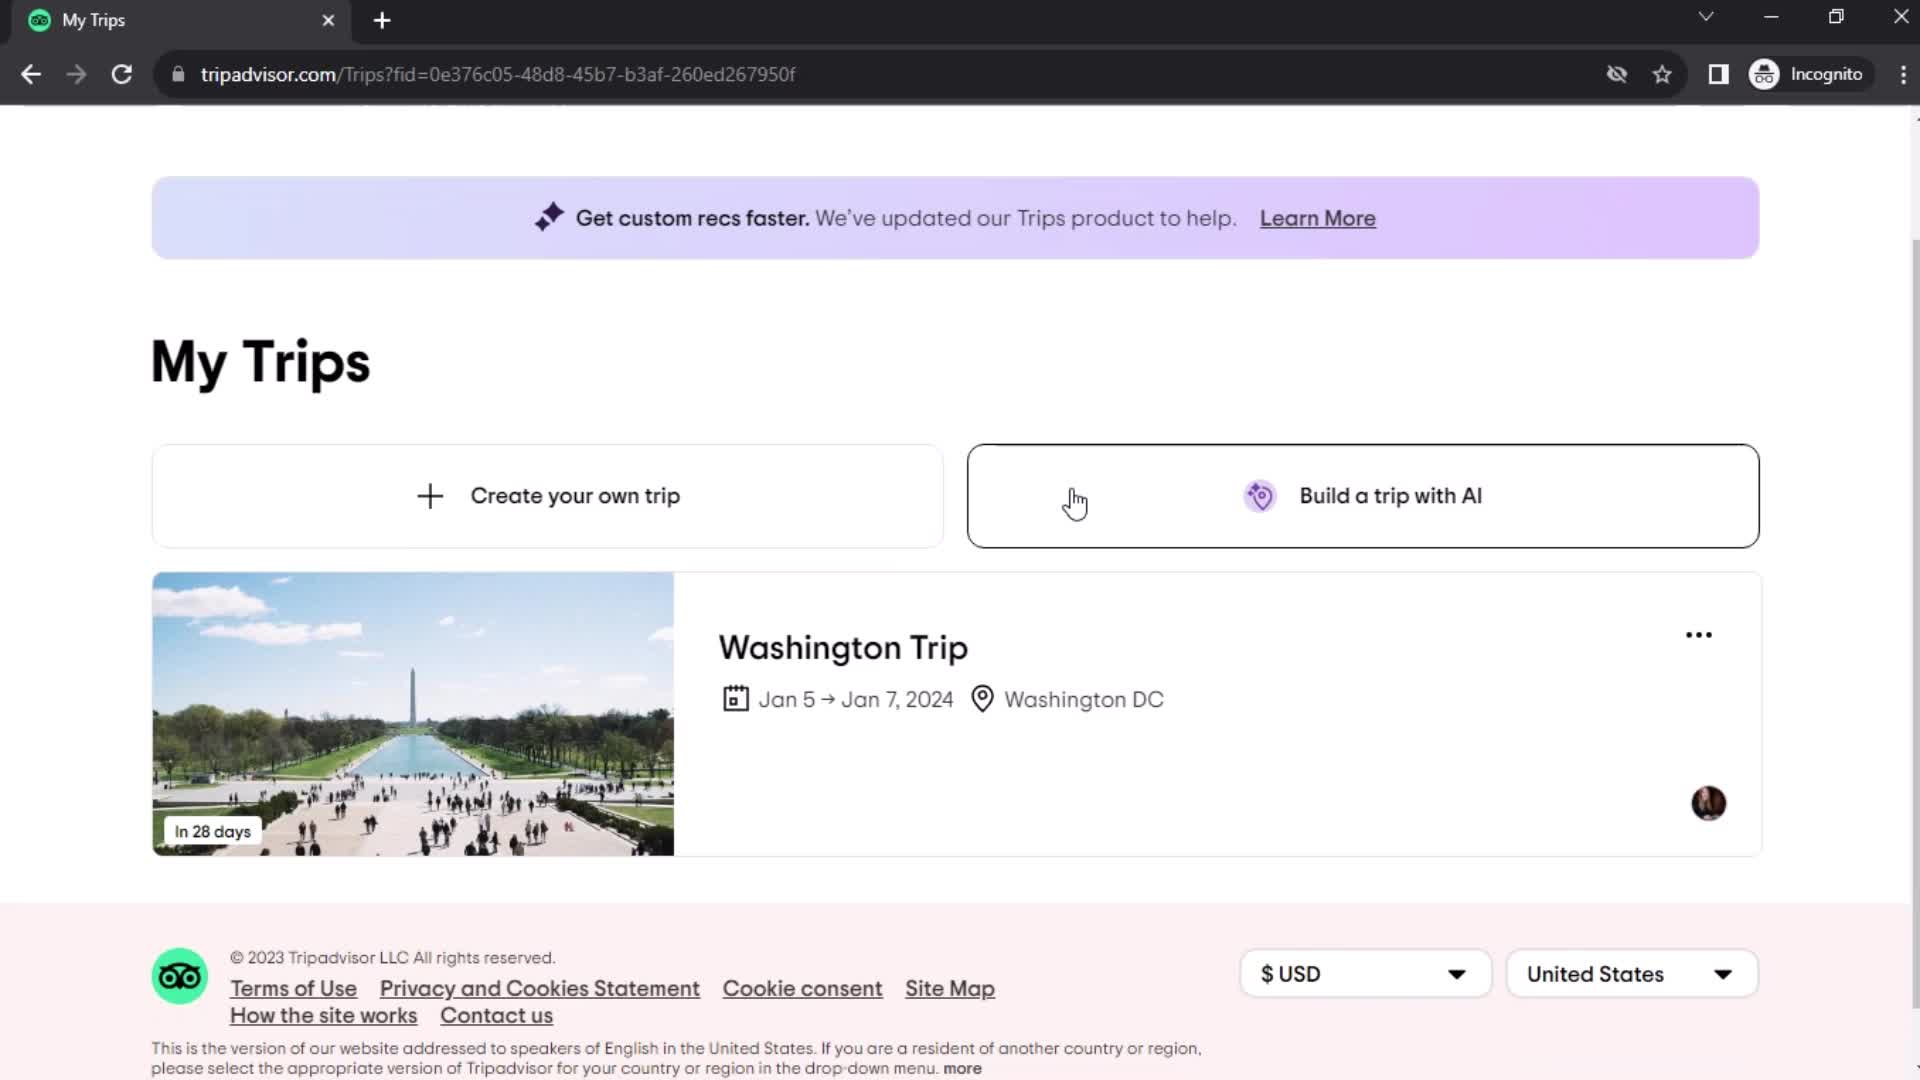1920x1080 pixels.
Task: Click the browser tab list dropdown arrow
Action: tap(1706, 18)
